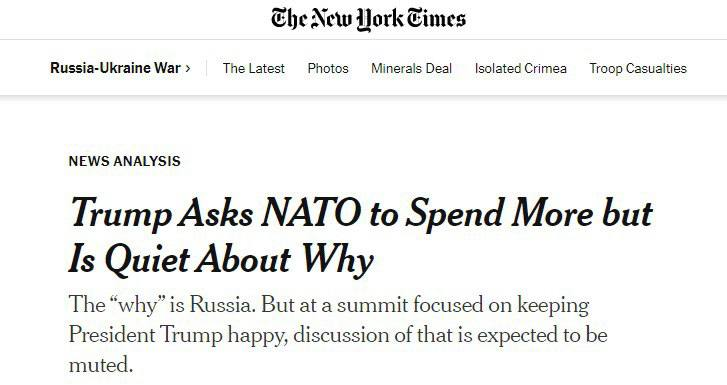Click "Is Quiet About Why" headline line
The width and height of the screenshot is (727, 385).
221,259
